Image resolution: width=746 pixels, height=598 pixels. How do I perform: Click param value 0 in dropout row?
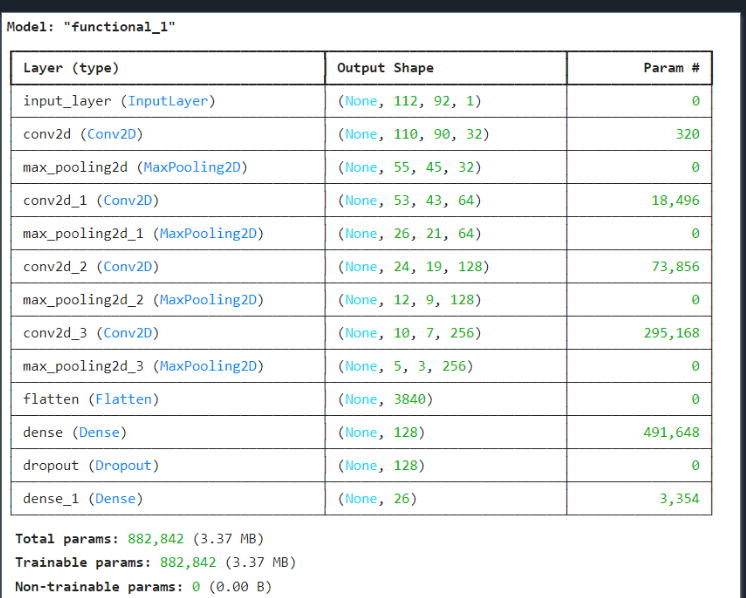(x=696, y=465)
